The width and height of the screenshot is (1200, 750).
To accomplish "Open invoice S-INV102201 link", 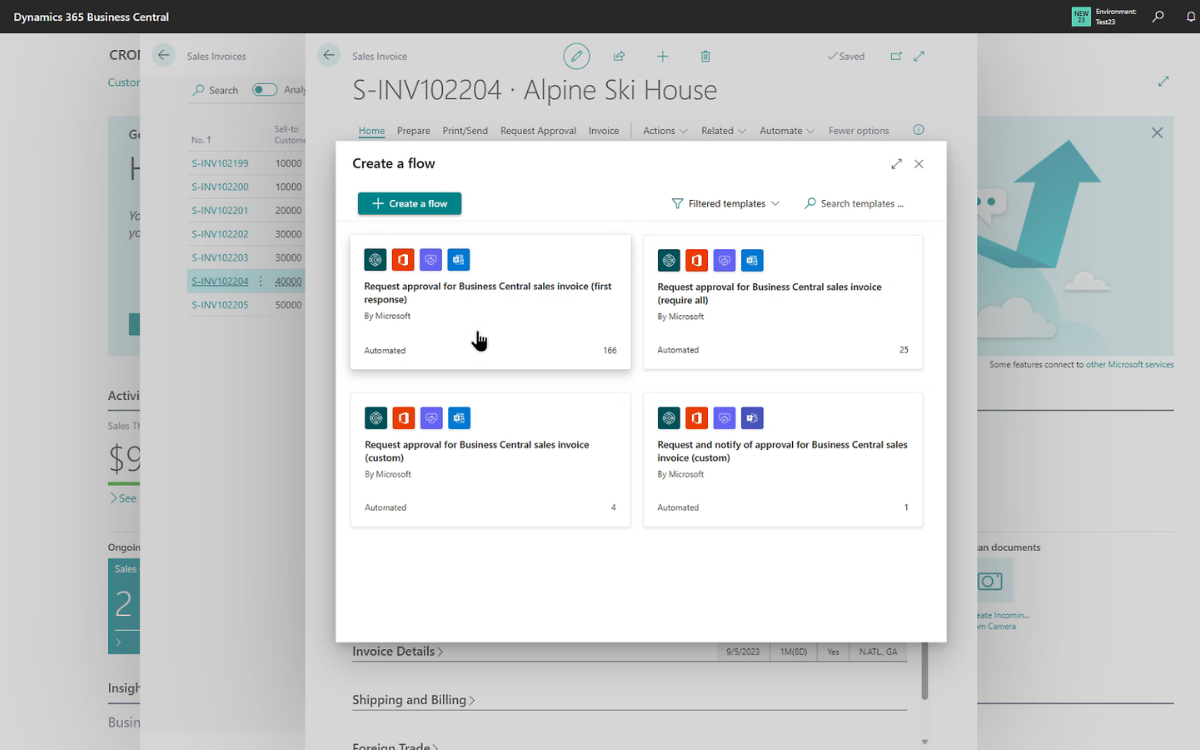I will coord(220,210).
